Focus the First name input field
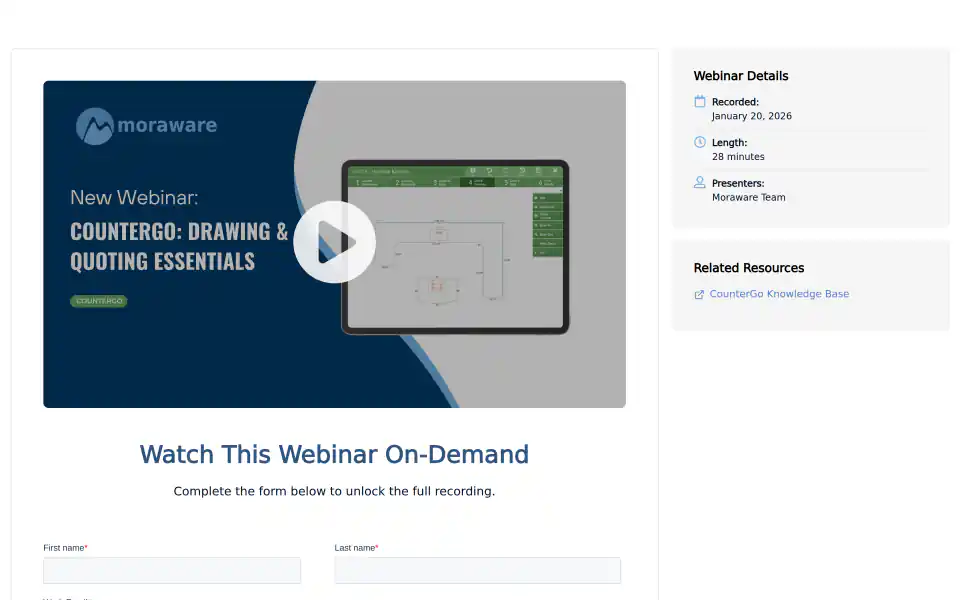960x600 pixels. click(172, 570)
